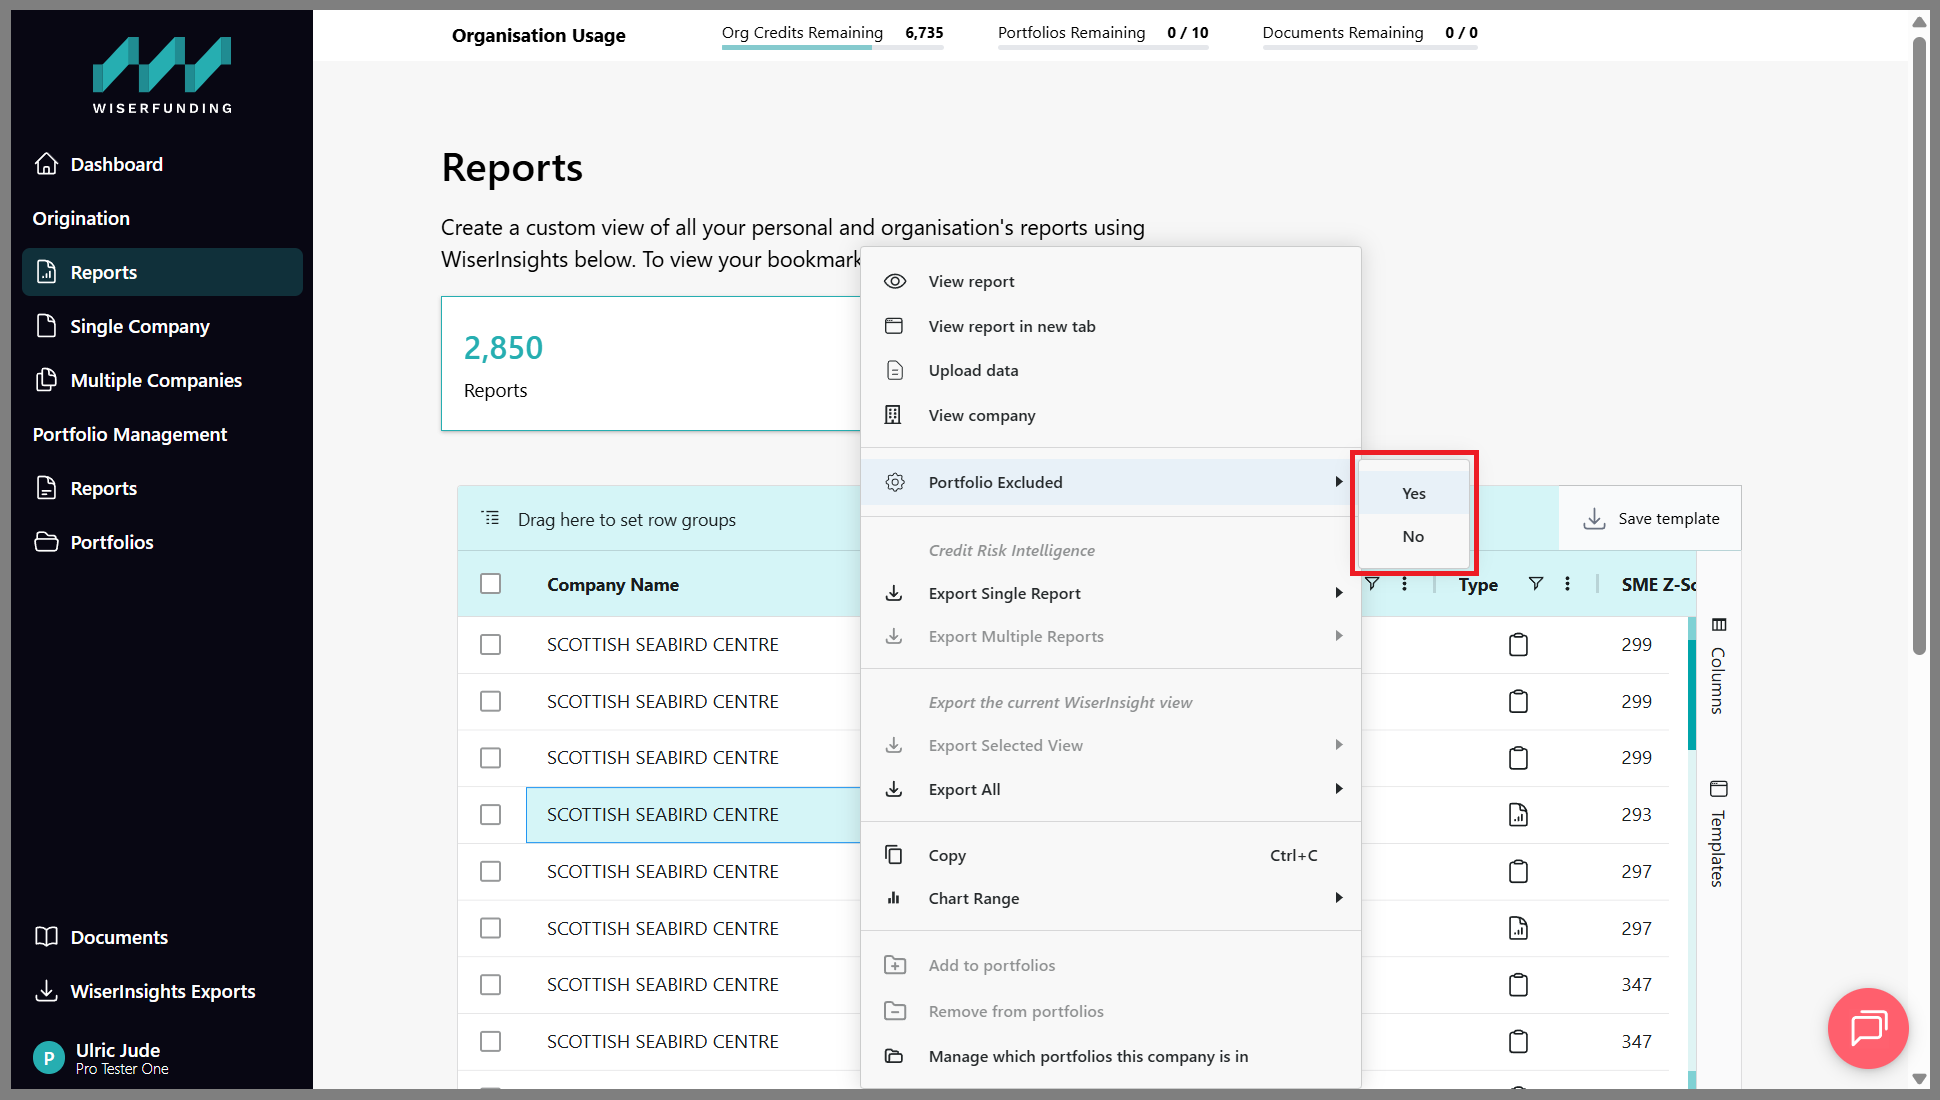Expand the Export All submenu arrow
Image resolution: width=1940 pixels, height=1100 pixels.
(1338, 789)
